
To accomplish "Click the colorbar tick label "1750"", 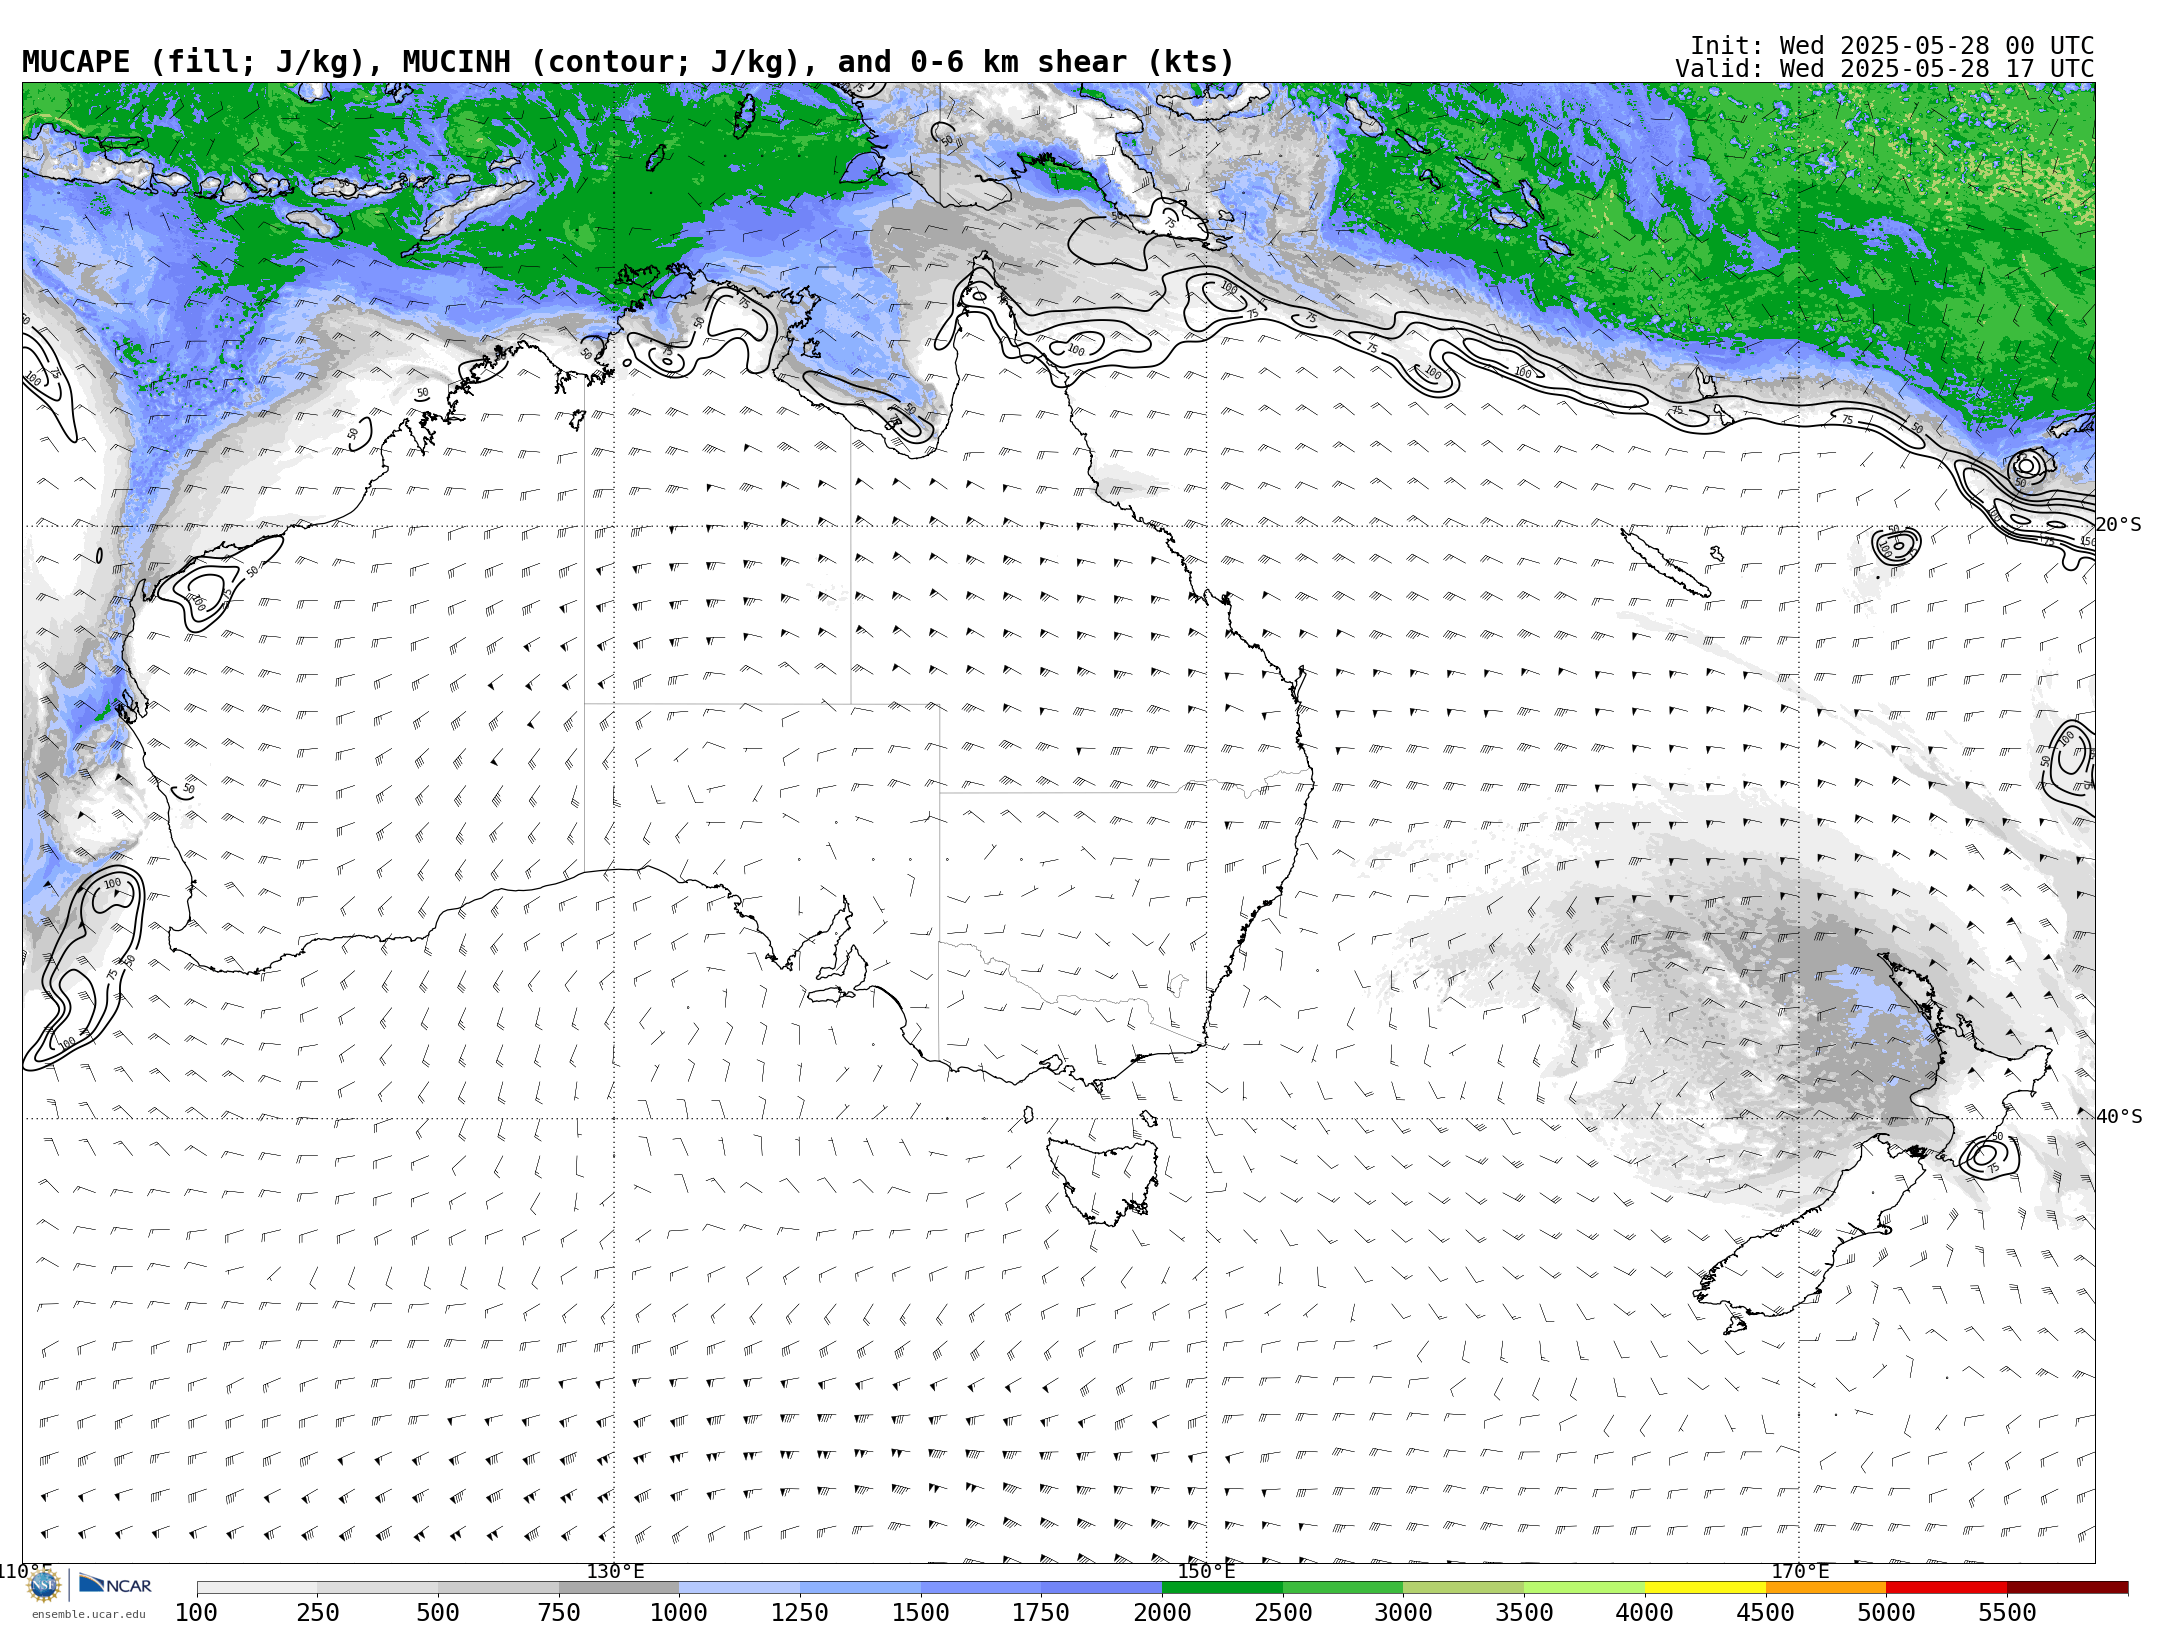I will coord(1041,1613).
